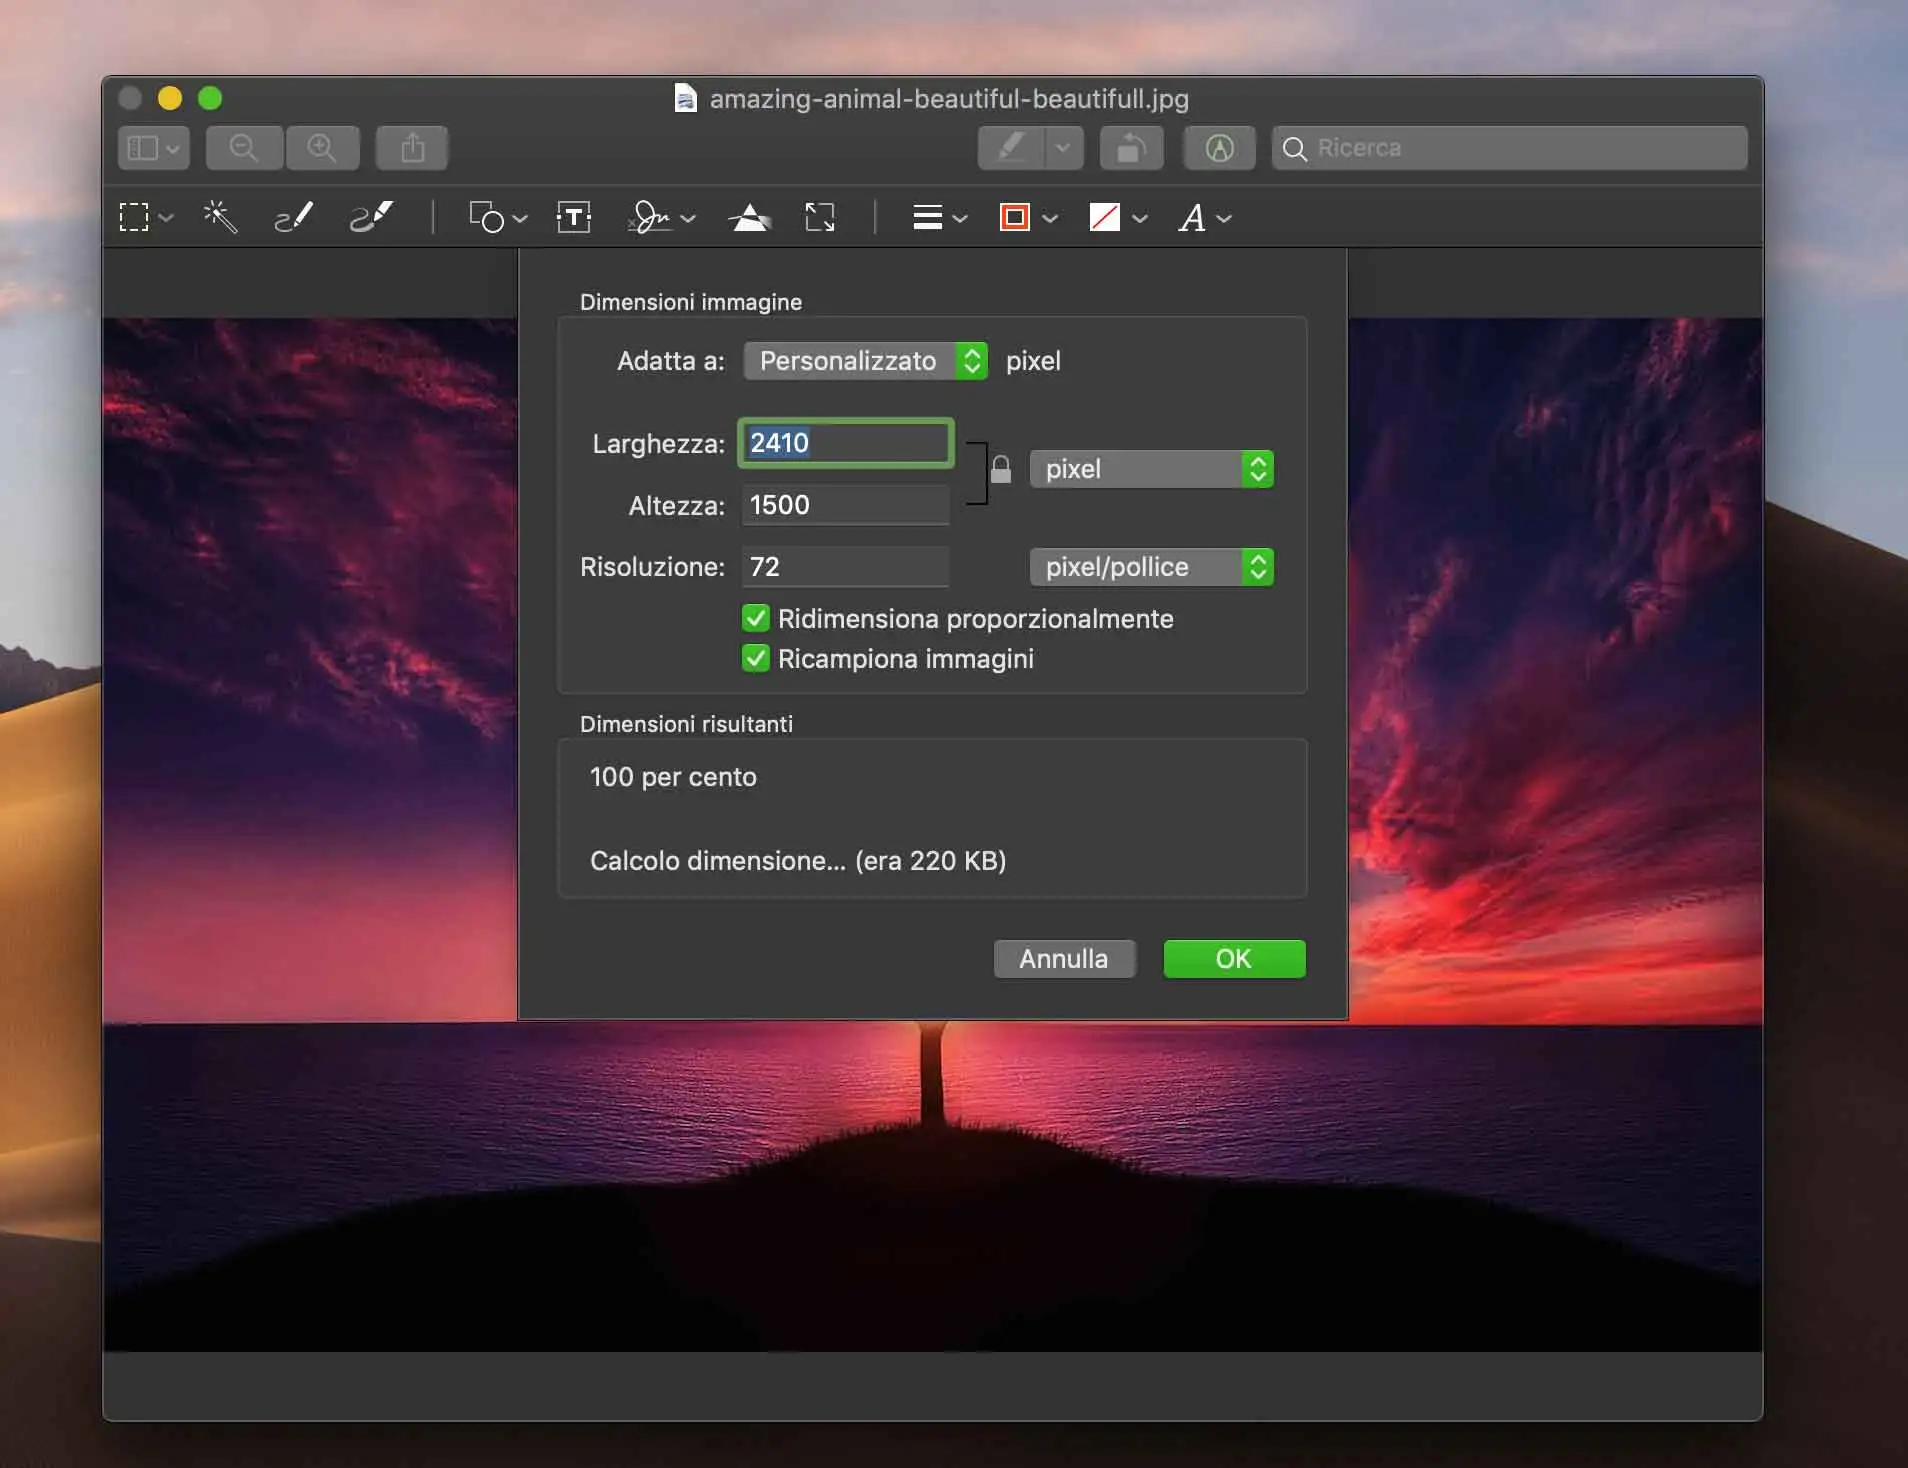The image size is (1908, 1468).
Task: Open the signature menu
Action: coord(661,217)
